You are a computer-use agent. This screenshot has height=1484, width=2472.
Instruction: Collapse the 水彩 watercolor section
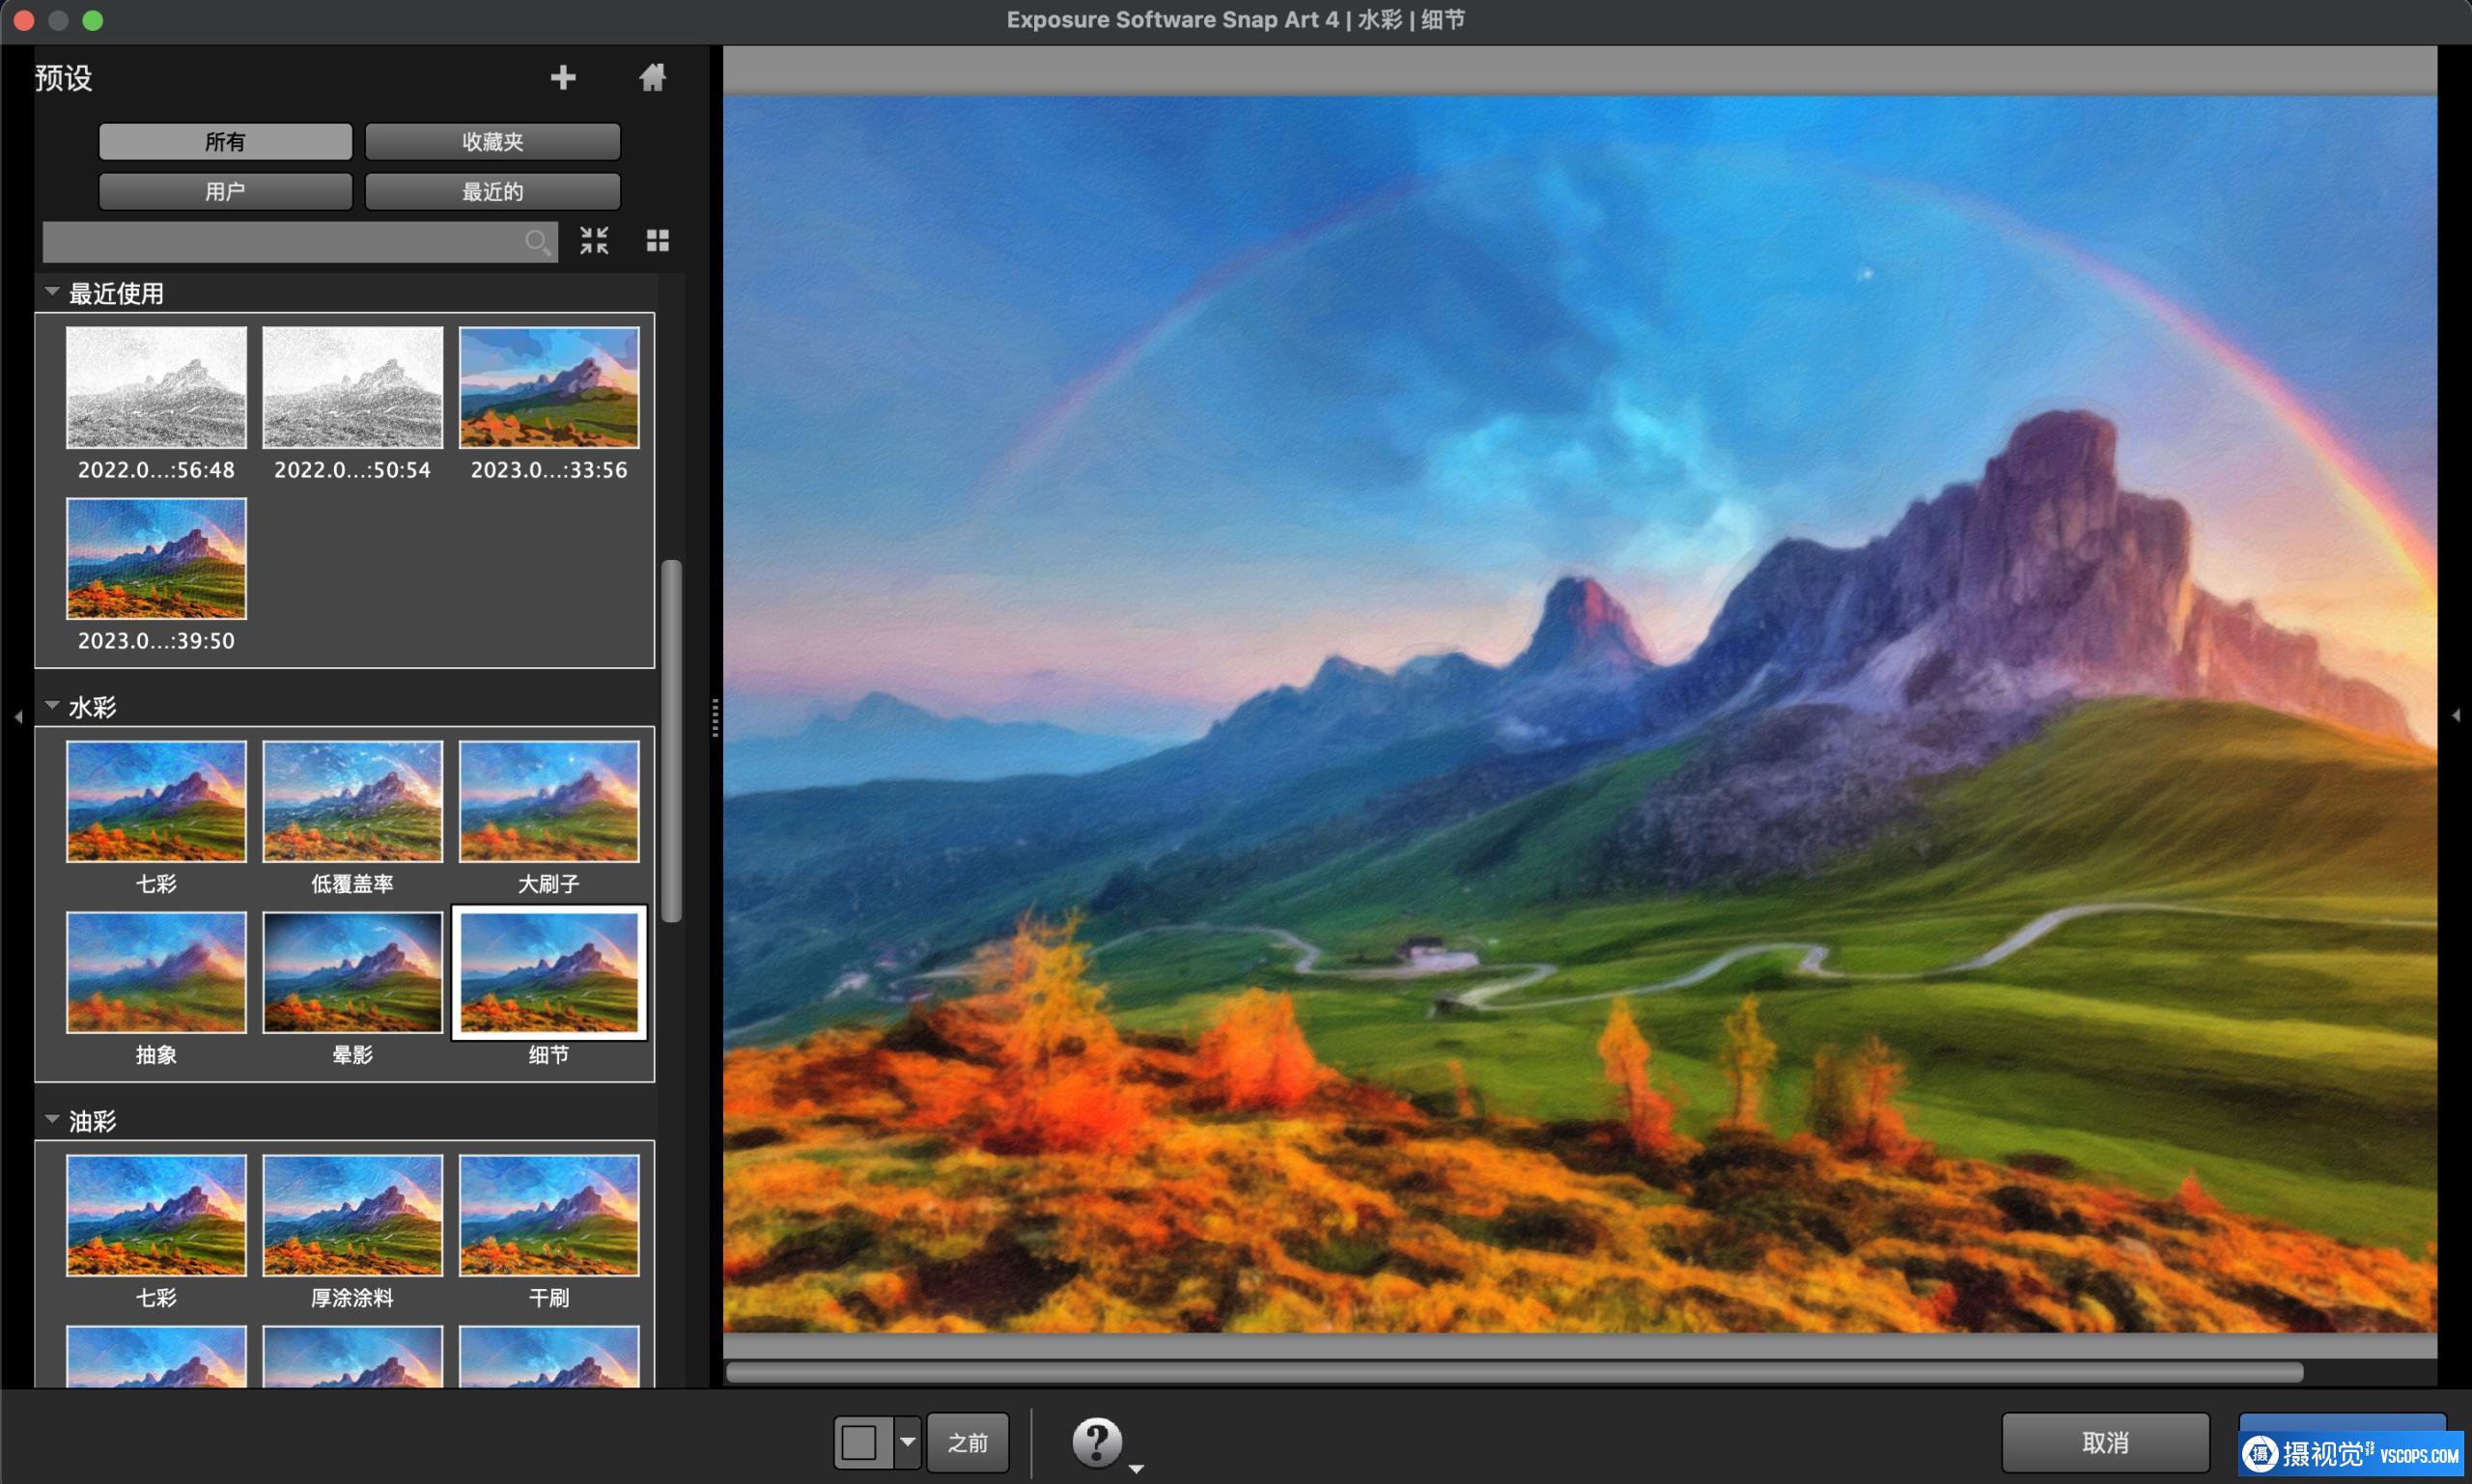(52, 706)
